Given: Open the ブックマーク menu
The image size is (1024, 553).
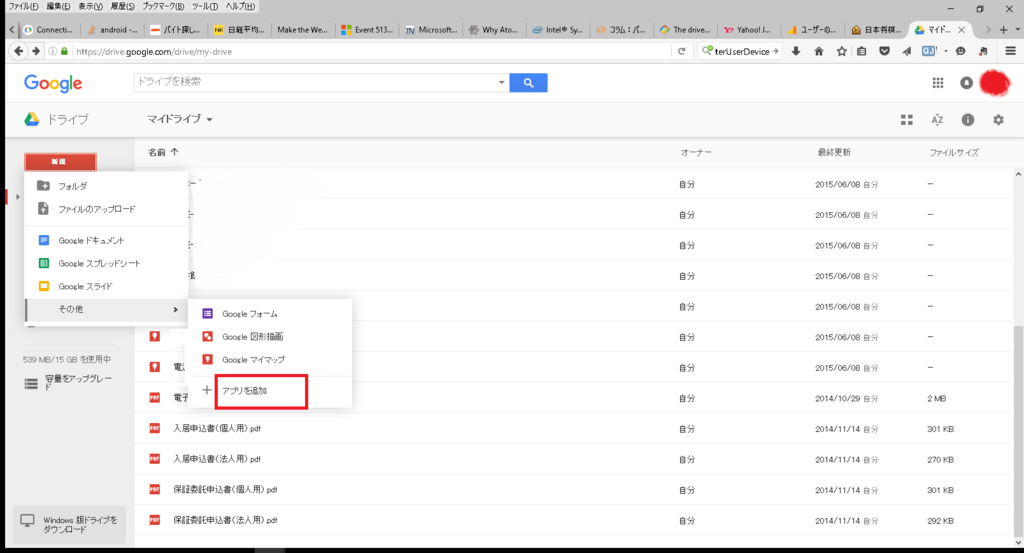Looking at the screenshot, I should click(163, 6).
